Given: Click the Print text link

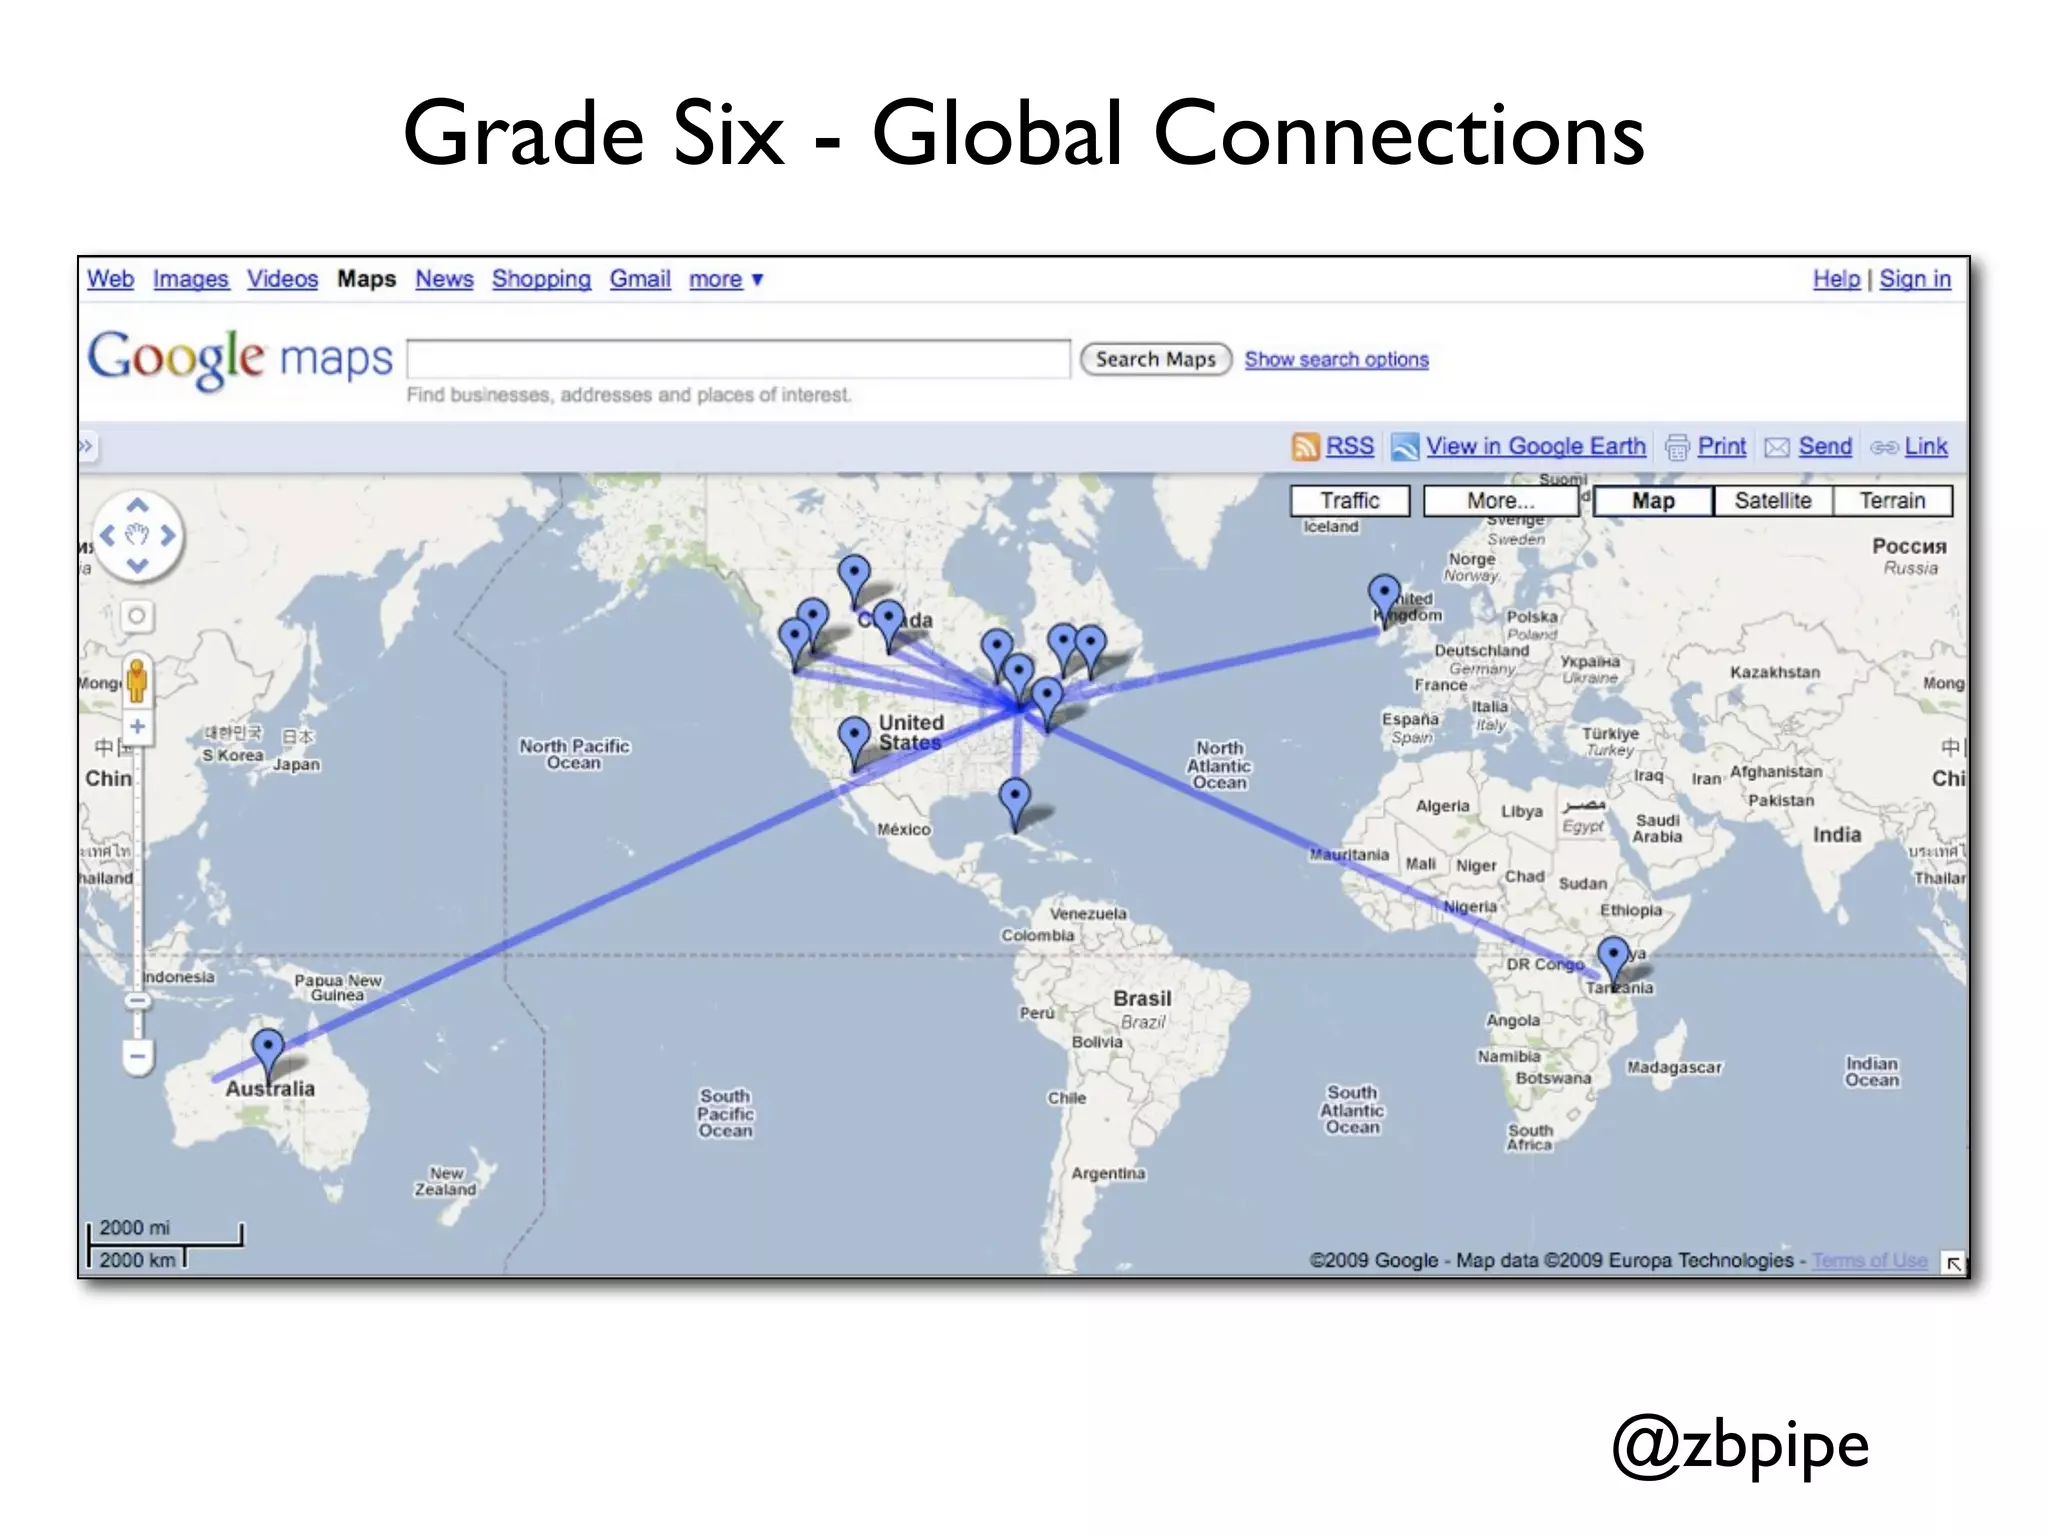Looking at the screenshot, I should [x=1722, y=447].
